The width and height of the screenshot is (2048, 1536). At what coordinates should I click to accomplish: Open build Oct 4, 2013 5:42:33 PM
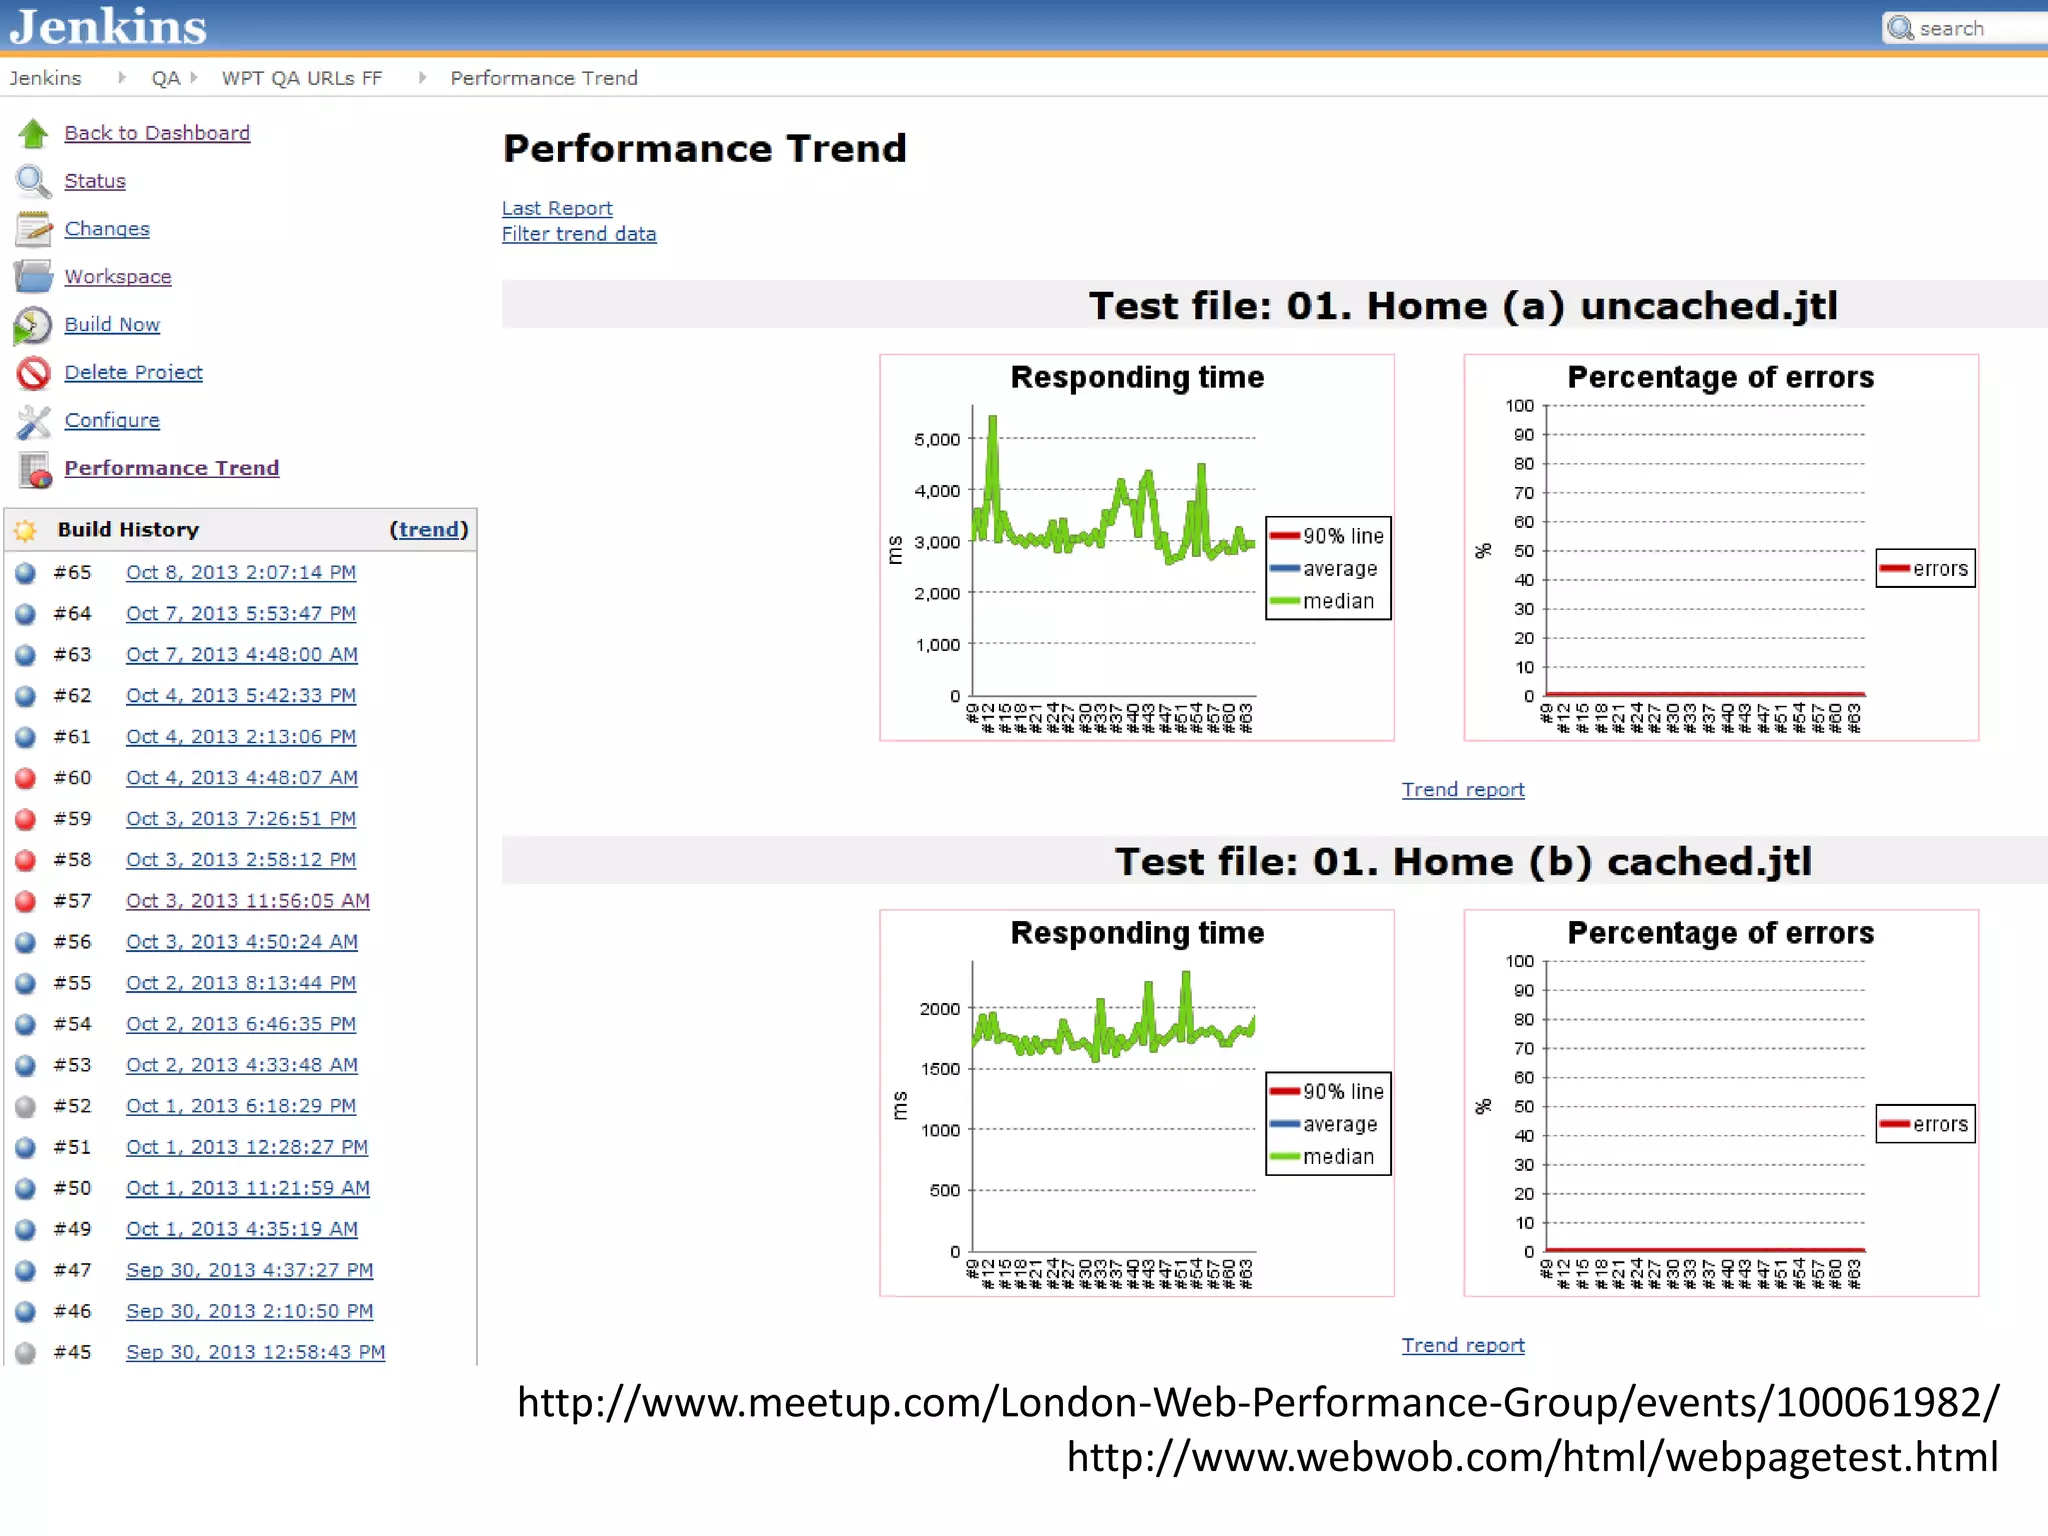241,696
